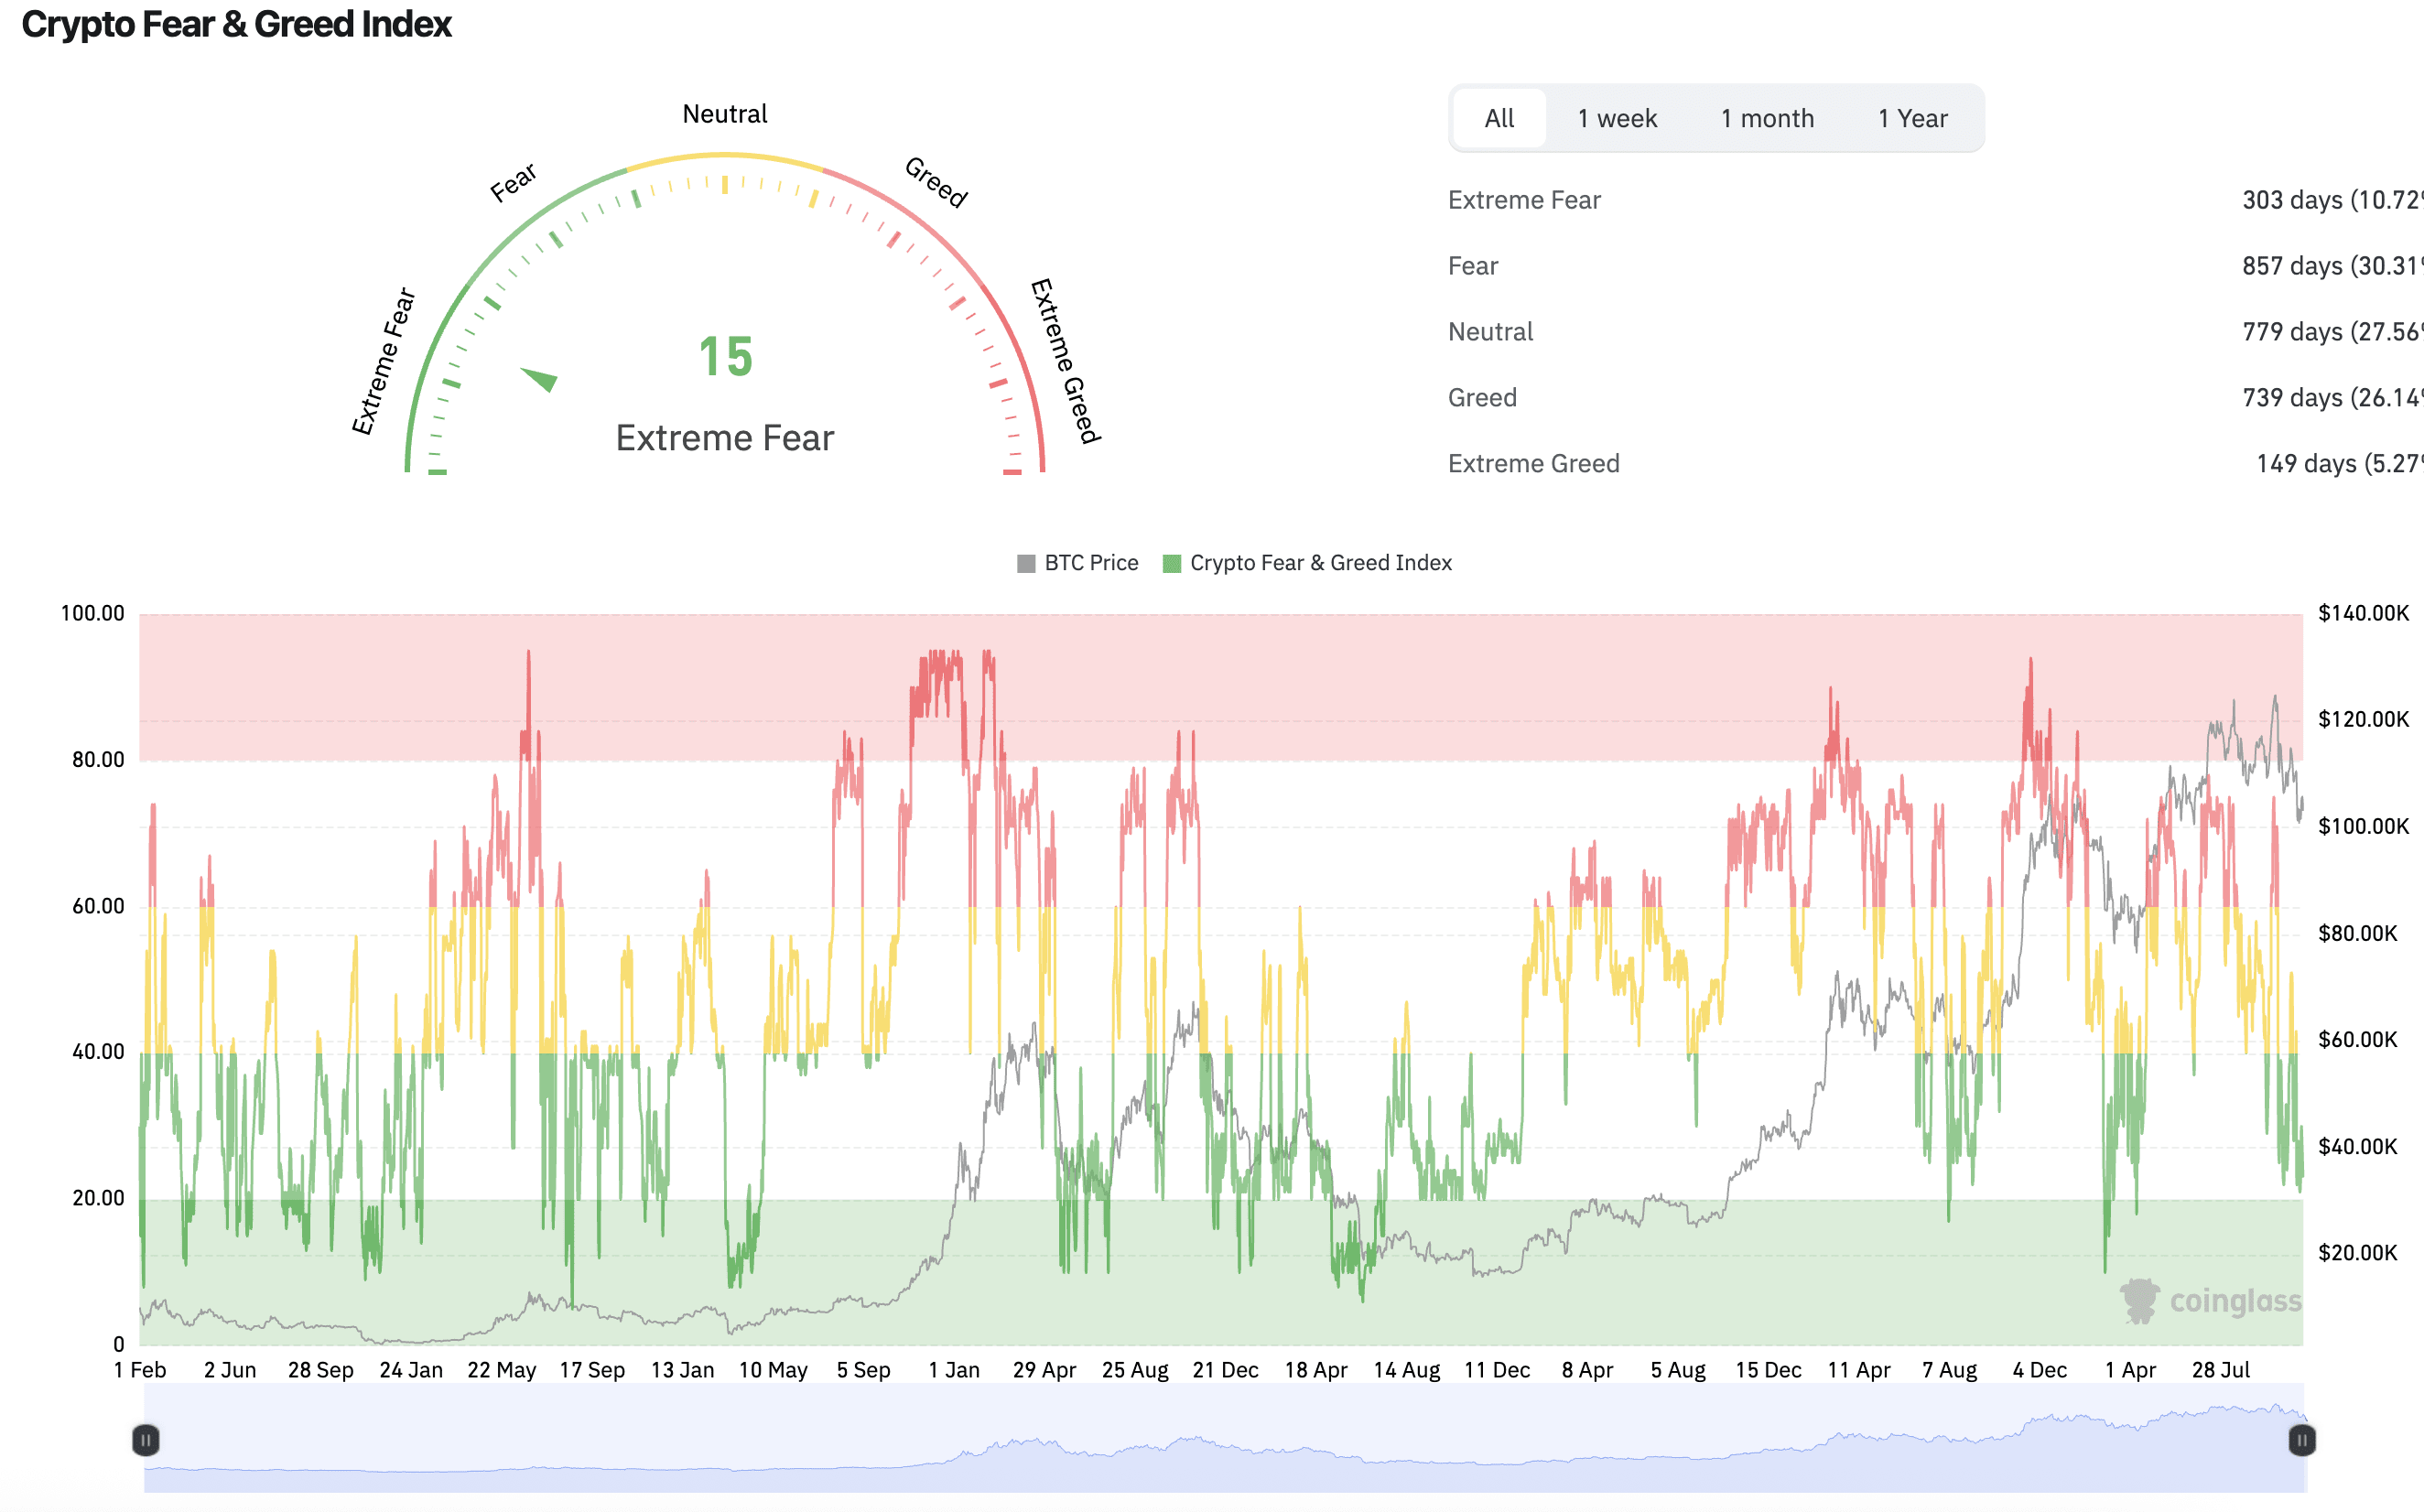This screenshot has height=1512, width=2424.
Task: Click the Extreme Greed statistic row label
Action: pyautogui.click(x=1532, y=464)
